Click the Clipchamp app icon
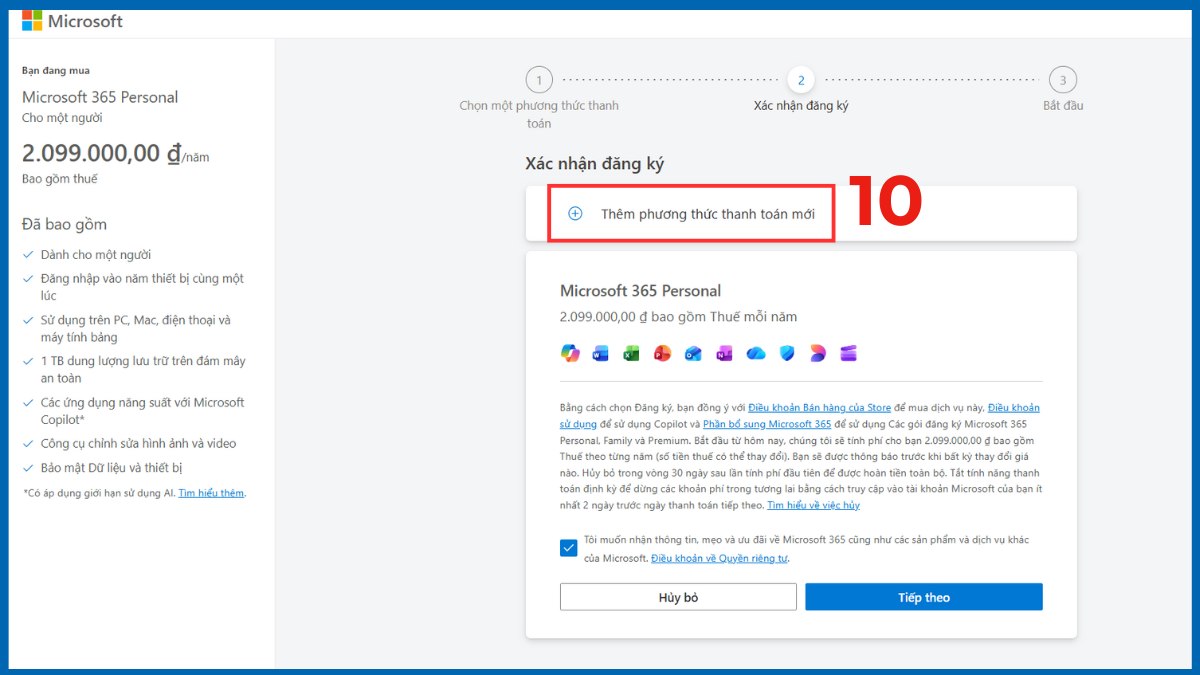 click(849, 353)
